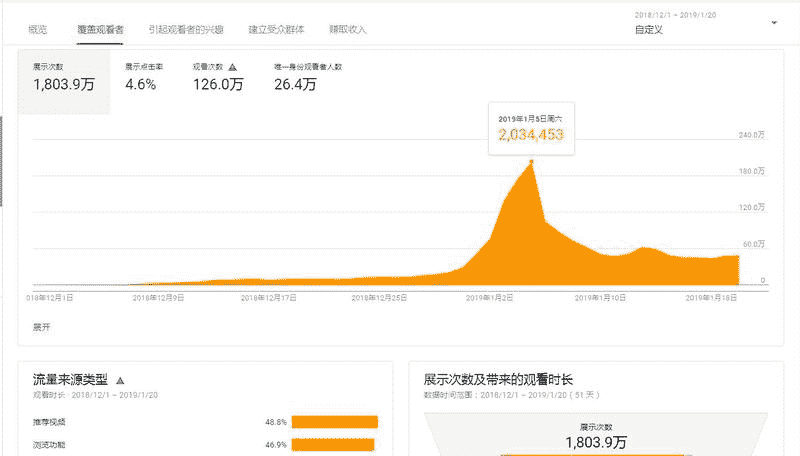Viewport: 800px width, 456px height.
Task: Click the orange 推荐视频 percentage bar
Action: (x=334, y=422)
